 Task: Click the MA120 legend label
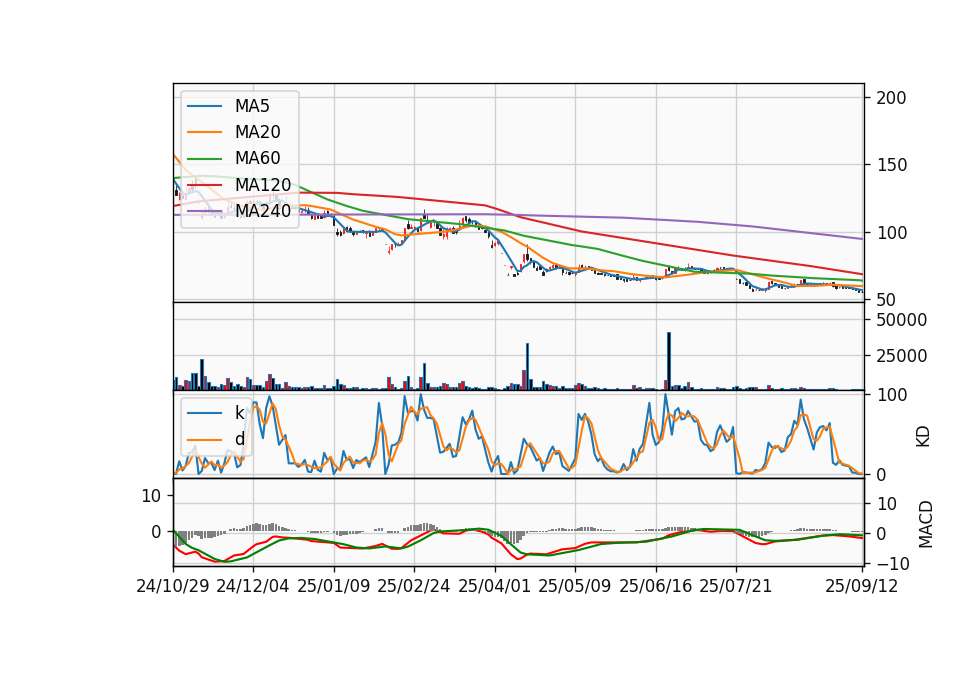point(263,184)
